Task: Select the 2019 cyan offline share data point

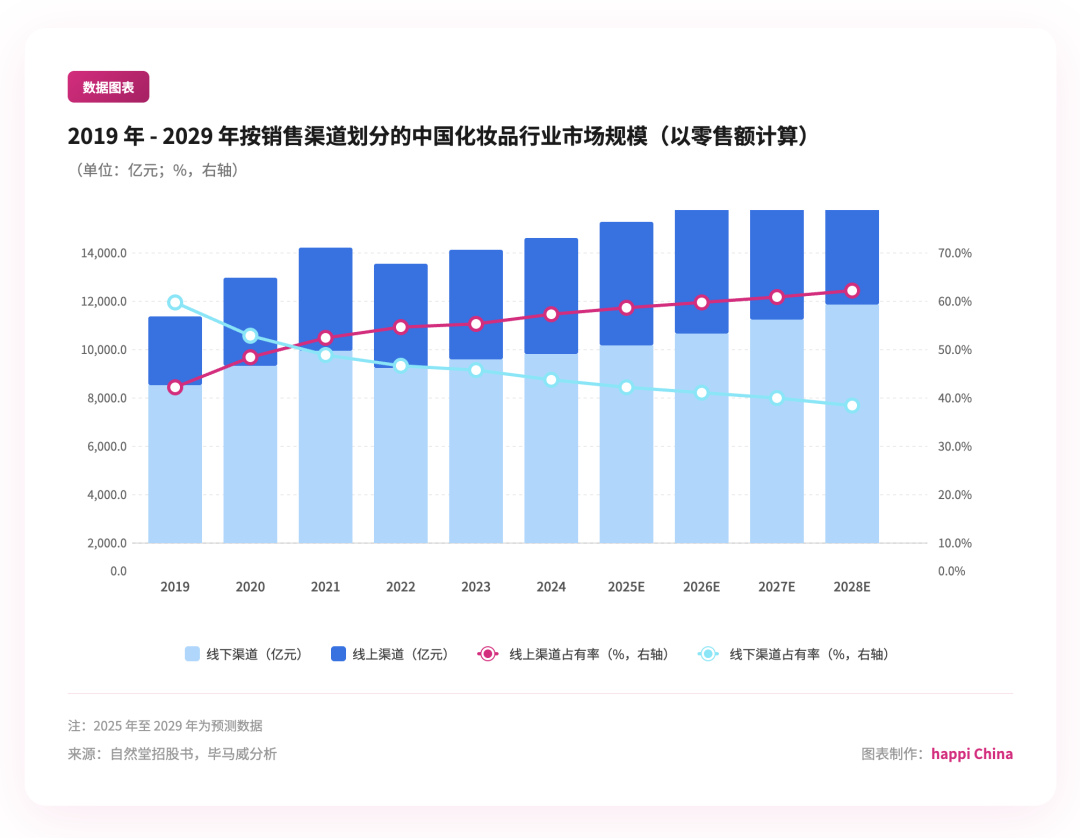Action: click(175, 302)
